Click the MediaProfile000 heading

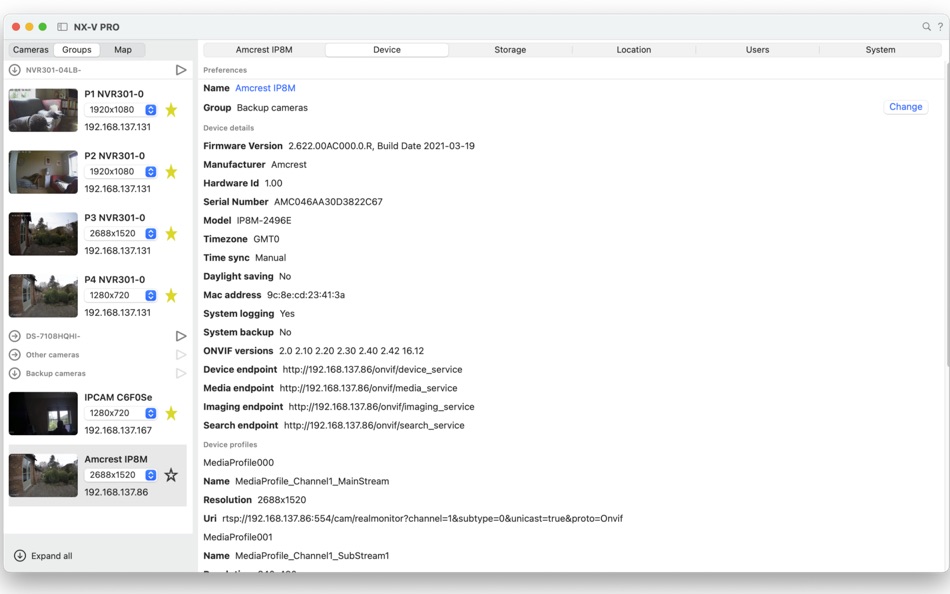[238, 462]
